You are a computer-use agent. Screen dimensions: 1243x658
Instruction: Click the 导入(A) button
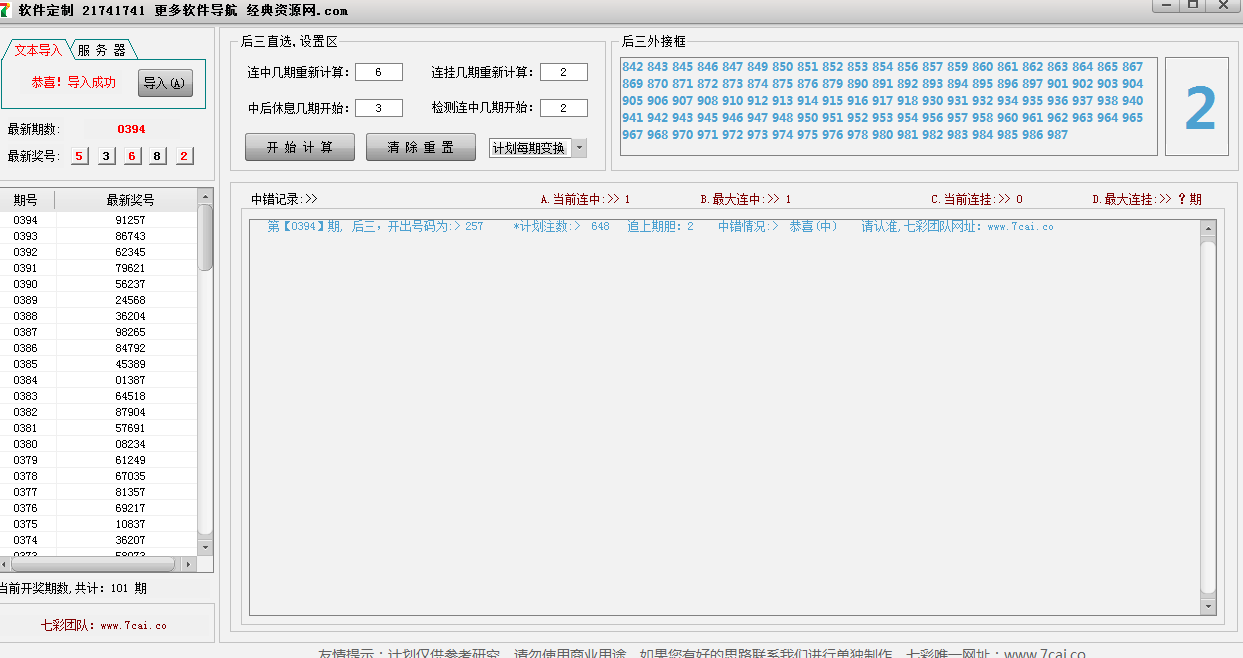tap(165, 83)
